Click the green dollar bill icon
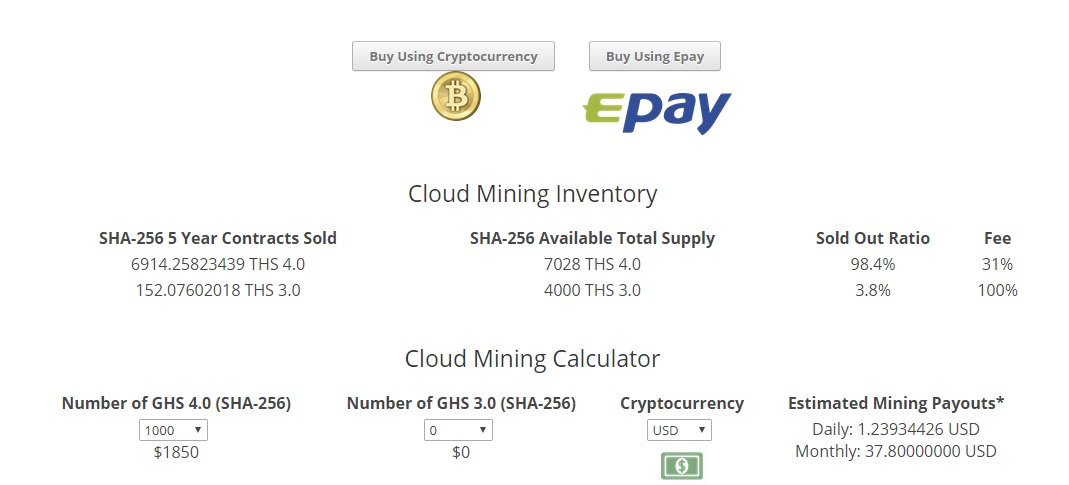 tap(681, 465)
